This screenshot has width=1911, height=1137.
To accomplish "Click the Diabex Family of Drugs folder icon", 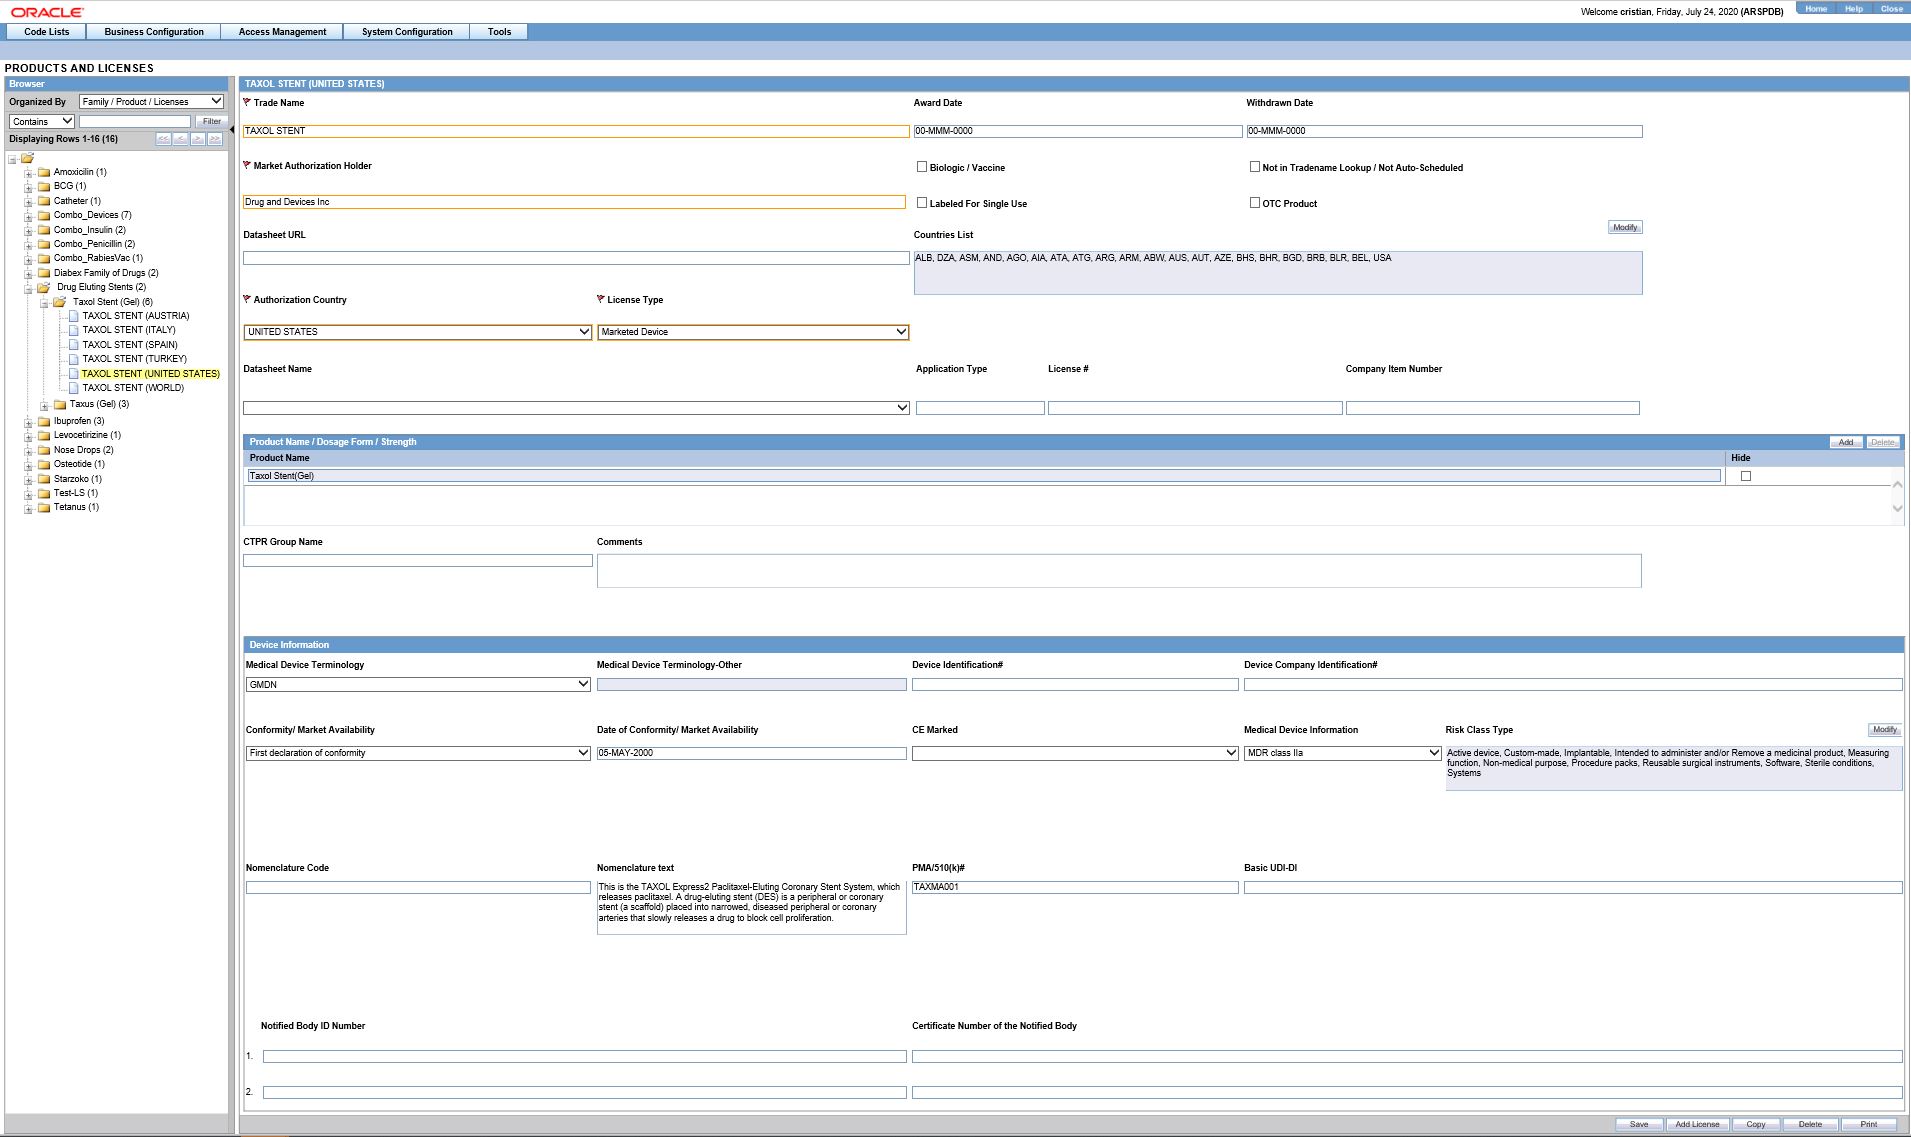I will [44, 273].
